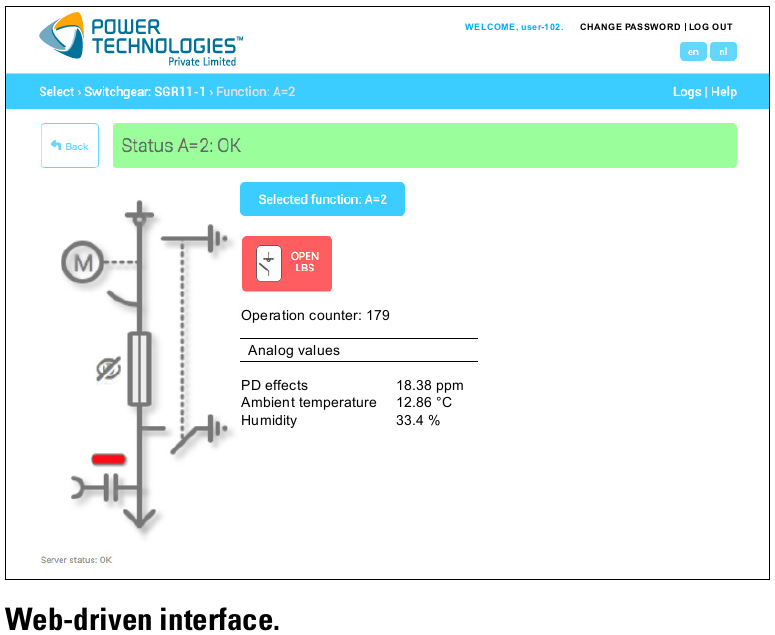
Task: Switch language to English with en button
Action: click(x=693, y=52)
